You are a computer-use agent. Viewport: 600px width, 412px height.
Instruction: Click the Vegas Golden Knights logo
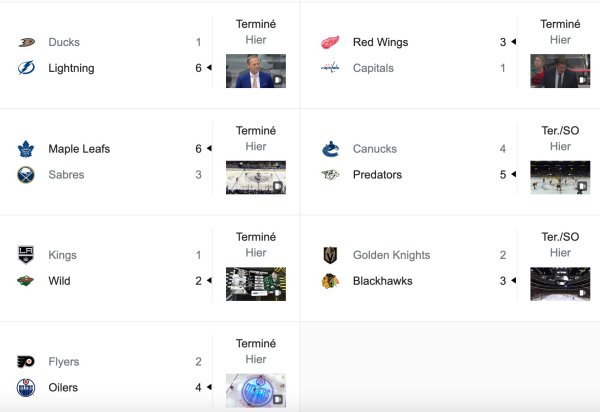pyautogui.click(x=330, y=255)
